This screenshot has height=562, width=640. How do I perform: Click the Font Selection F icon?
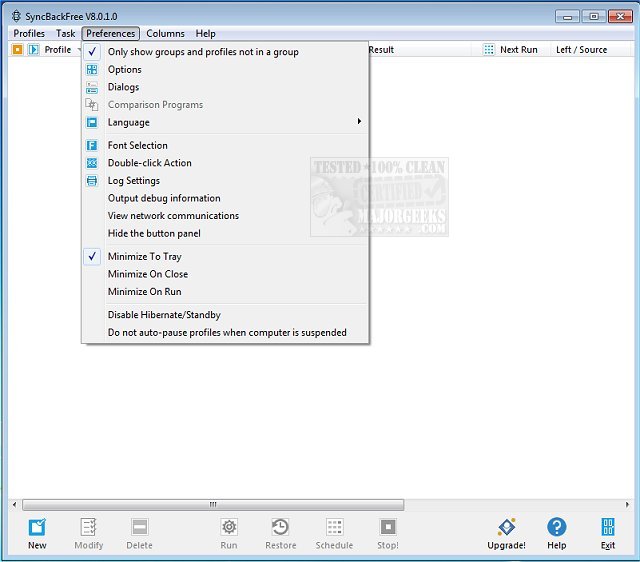[92, 145]
